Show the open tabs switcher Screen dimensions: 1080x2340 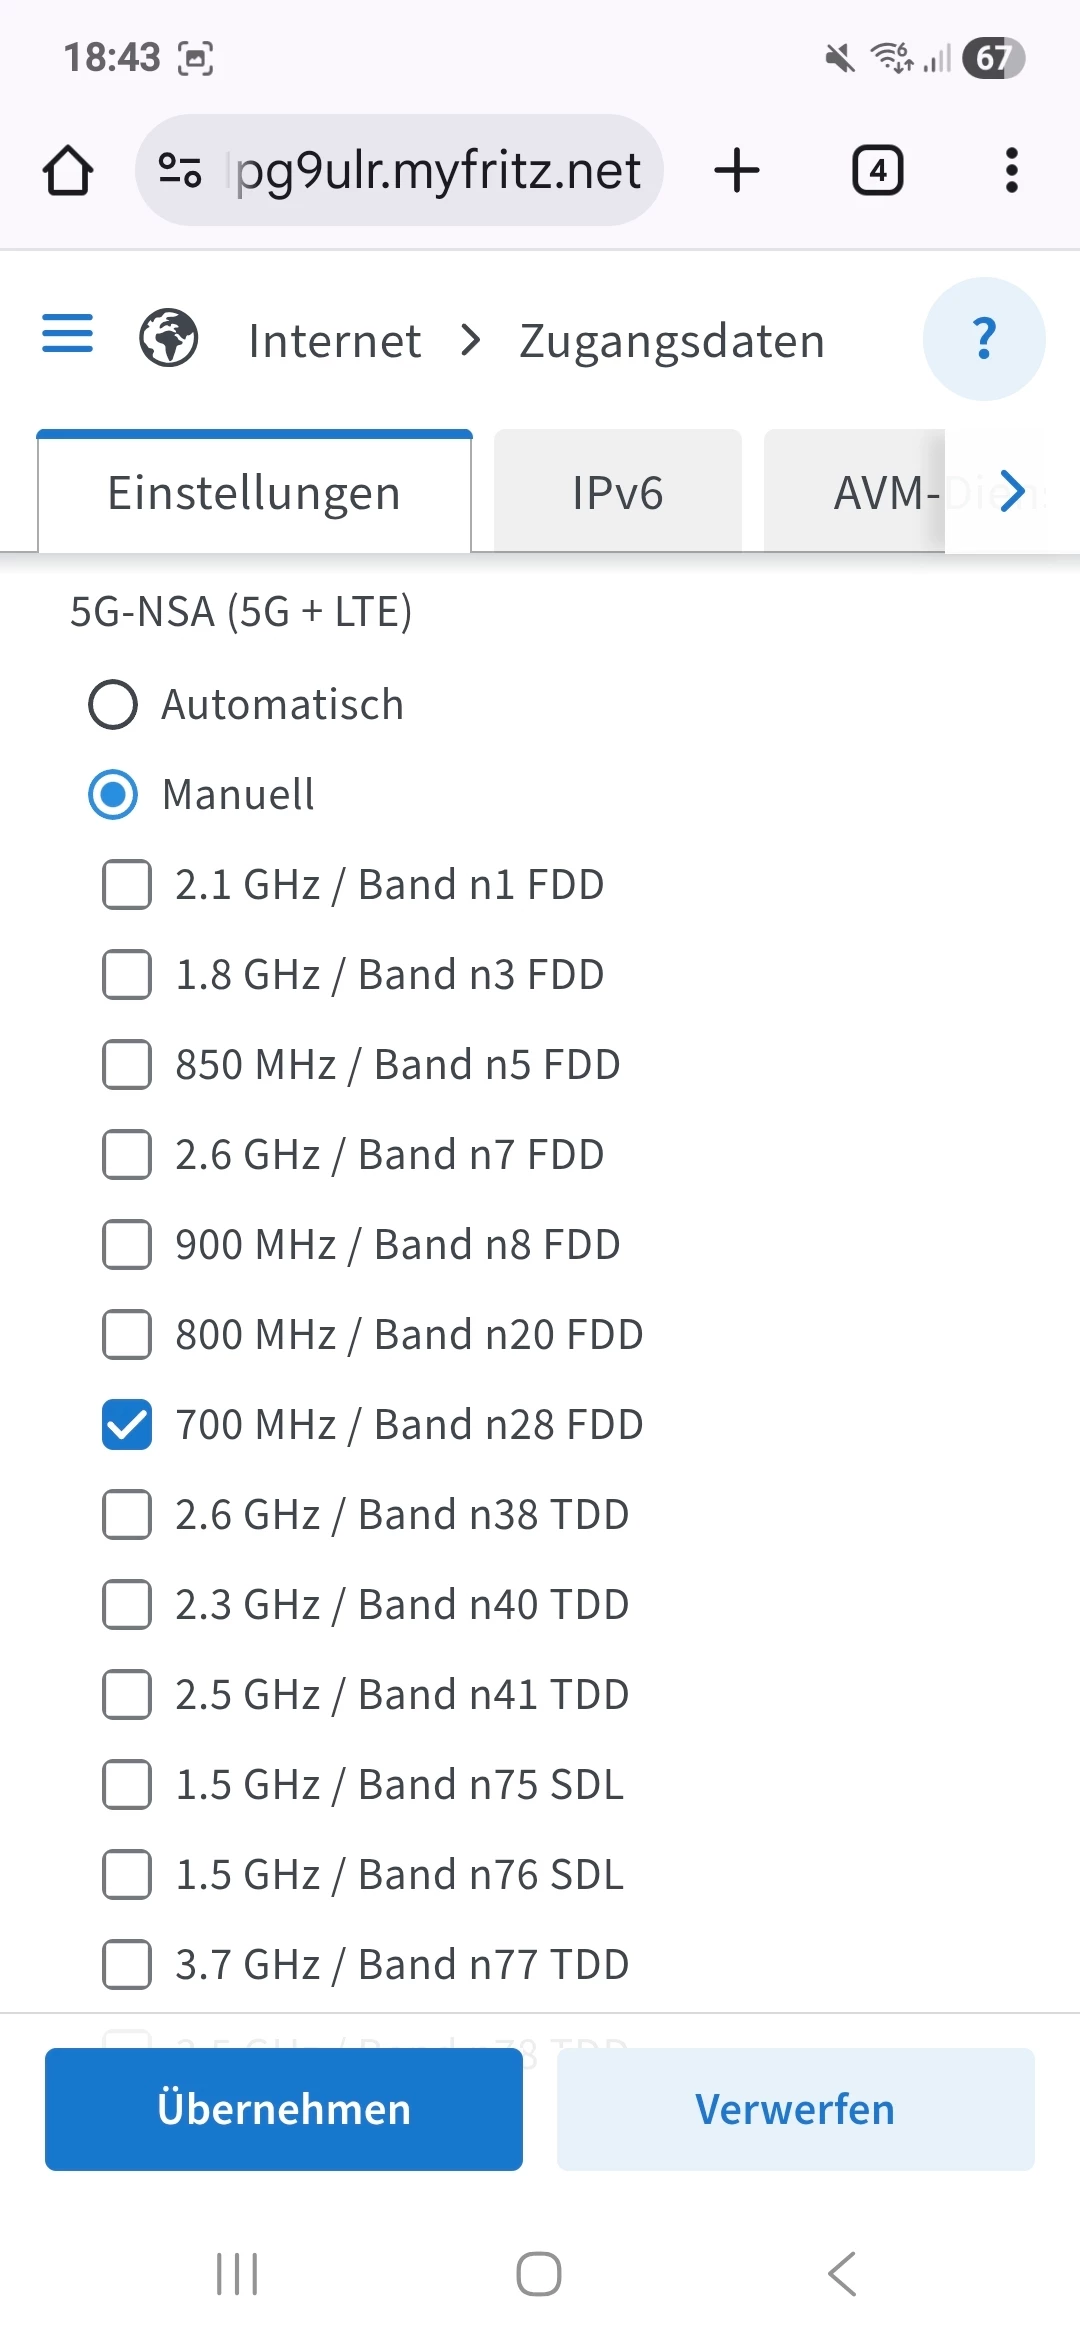pyautogui.click(x=877, y=170)
